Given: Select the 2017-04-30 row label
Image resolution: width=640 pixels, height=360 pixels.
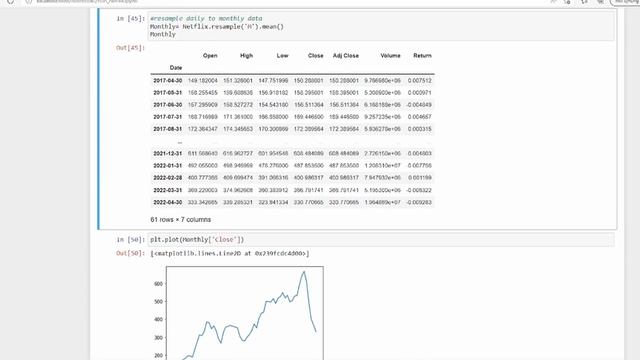Looking at the screenshot, I should coord(168,81).
